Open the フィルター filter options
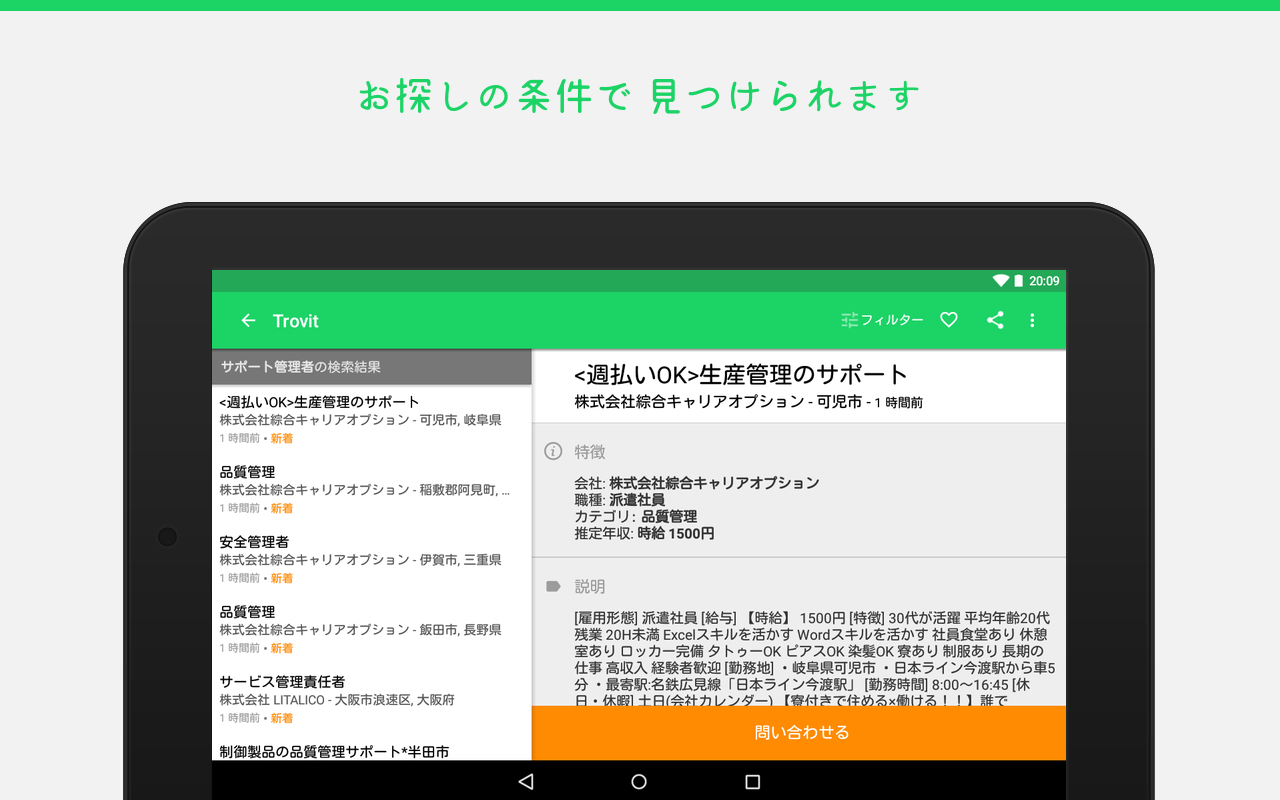This screenshot has width=1280, height=800. click(x=882, y=320)
